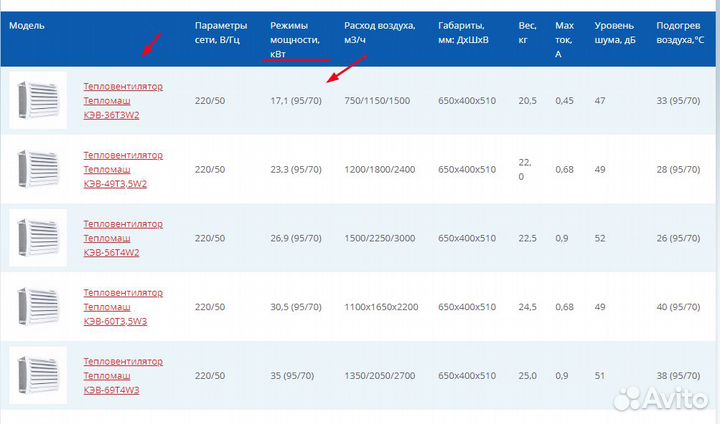This screenshot has height=424, width=720.
Task: Open the Тепломаш КЭВ-60Т3,5W3 product link
Action: (x=122, y=307)
